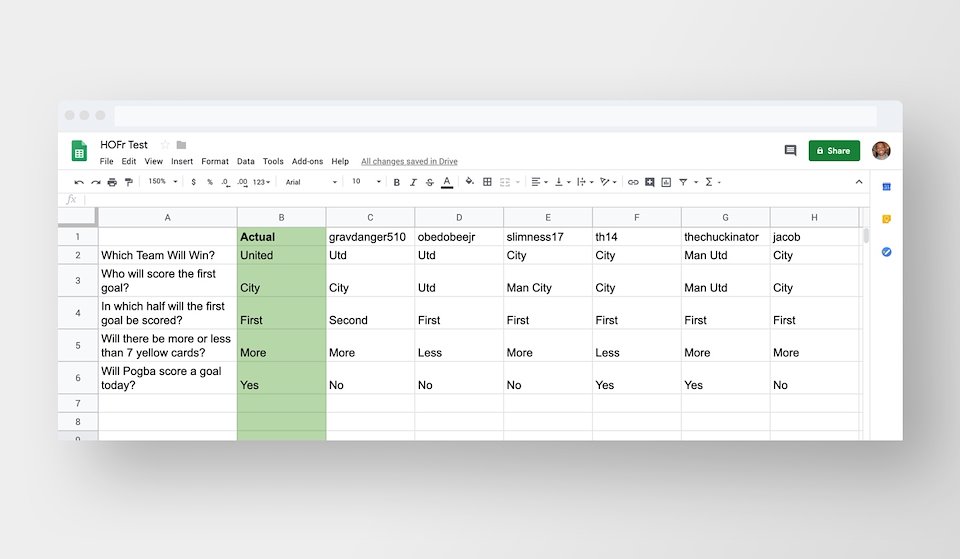Open the Format menu
The width and height of the screenshot is (960, 559).
pyautogui.click(x=215, y=161)
